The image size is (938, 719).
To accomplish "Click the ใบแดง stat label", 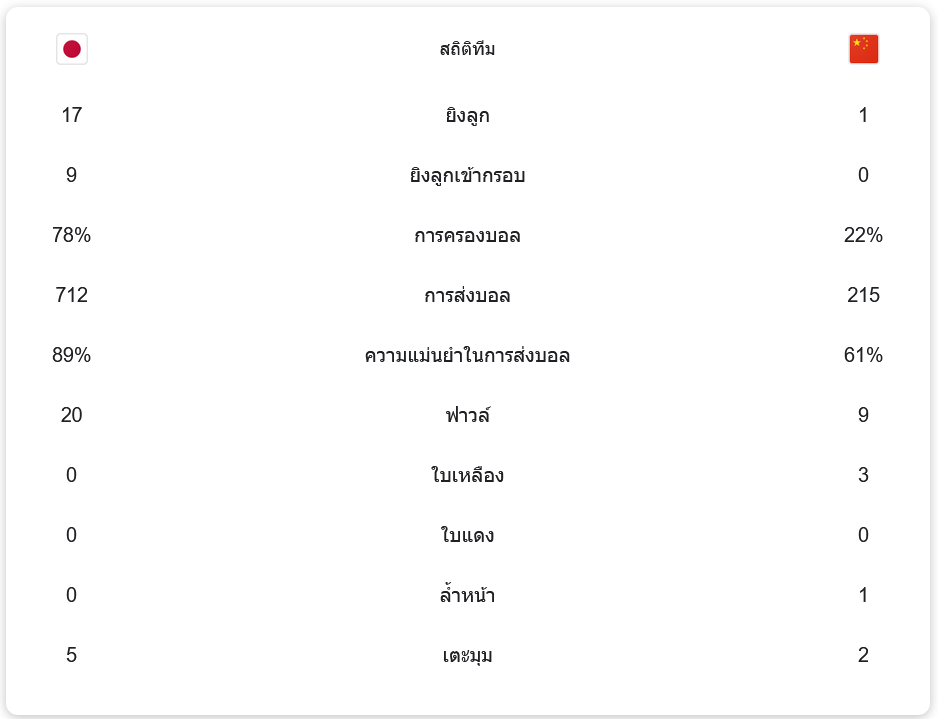I will point(467,535).
